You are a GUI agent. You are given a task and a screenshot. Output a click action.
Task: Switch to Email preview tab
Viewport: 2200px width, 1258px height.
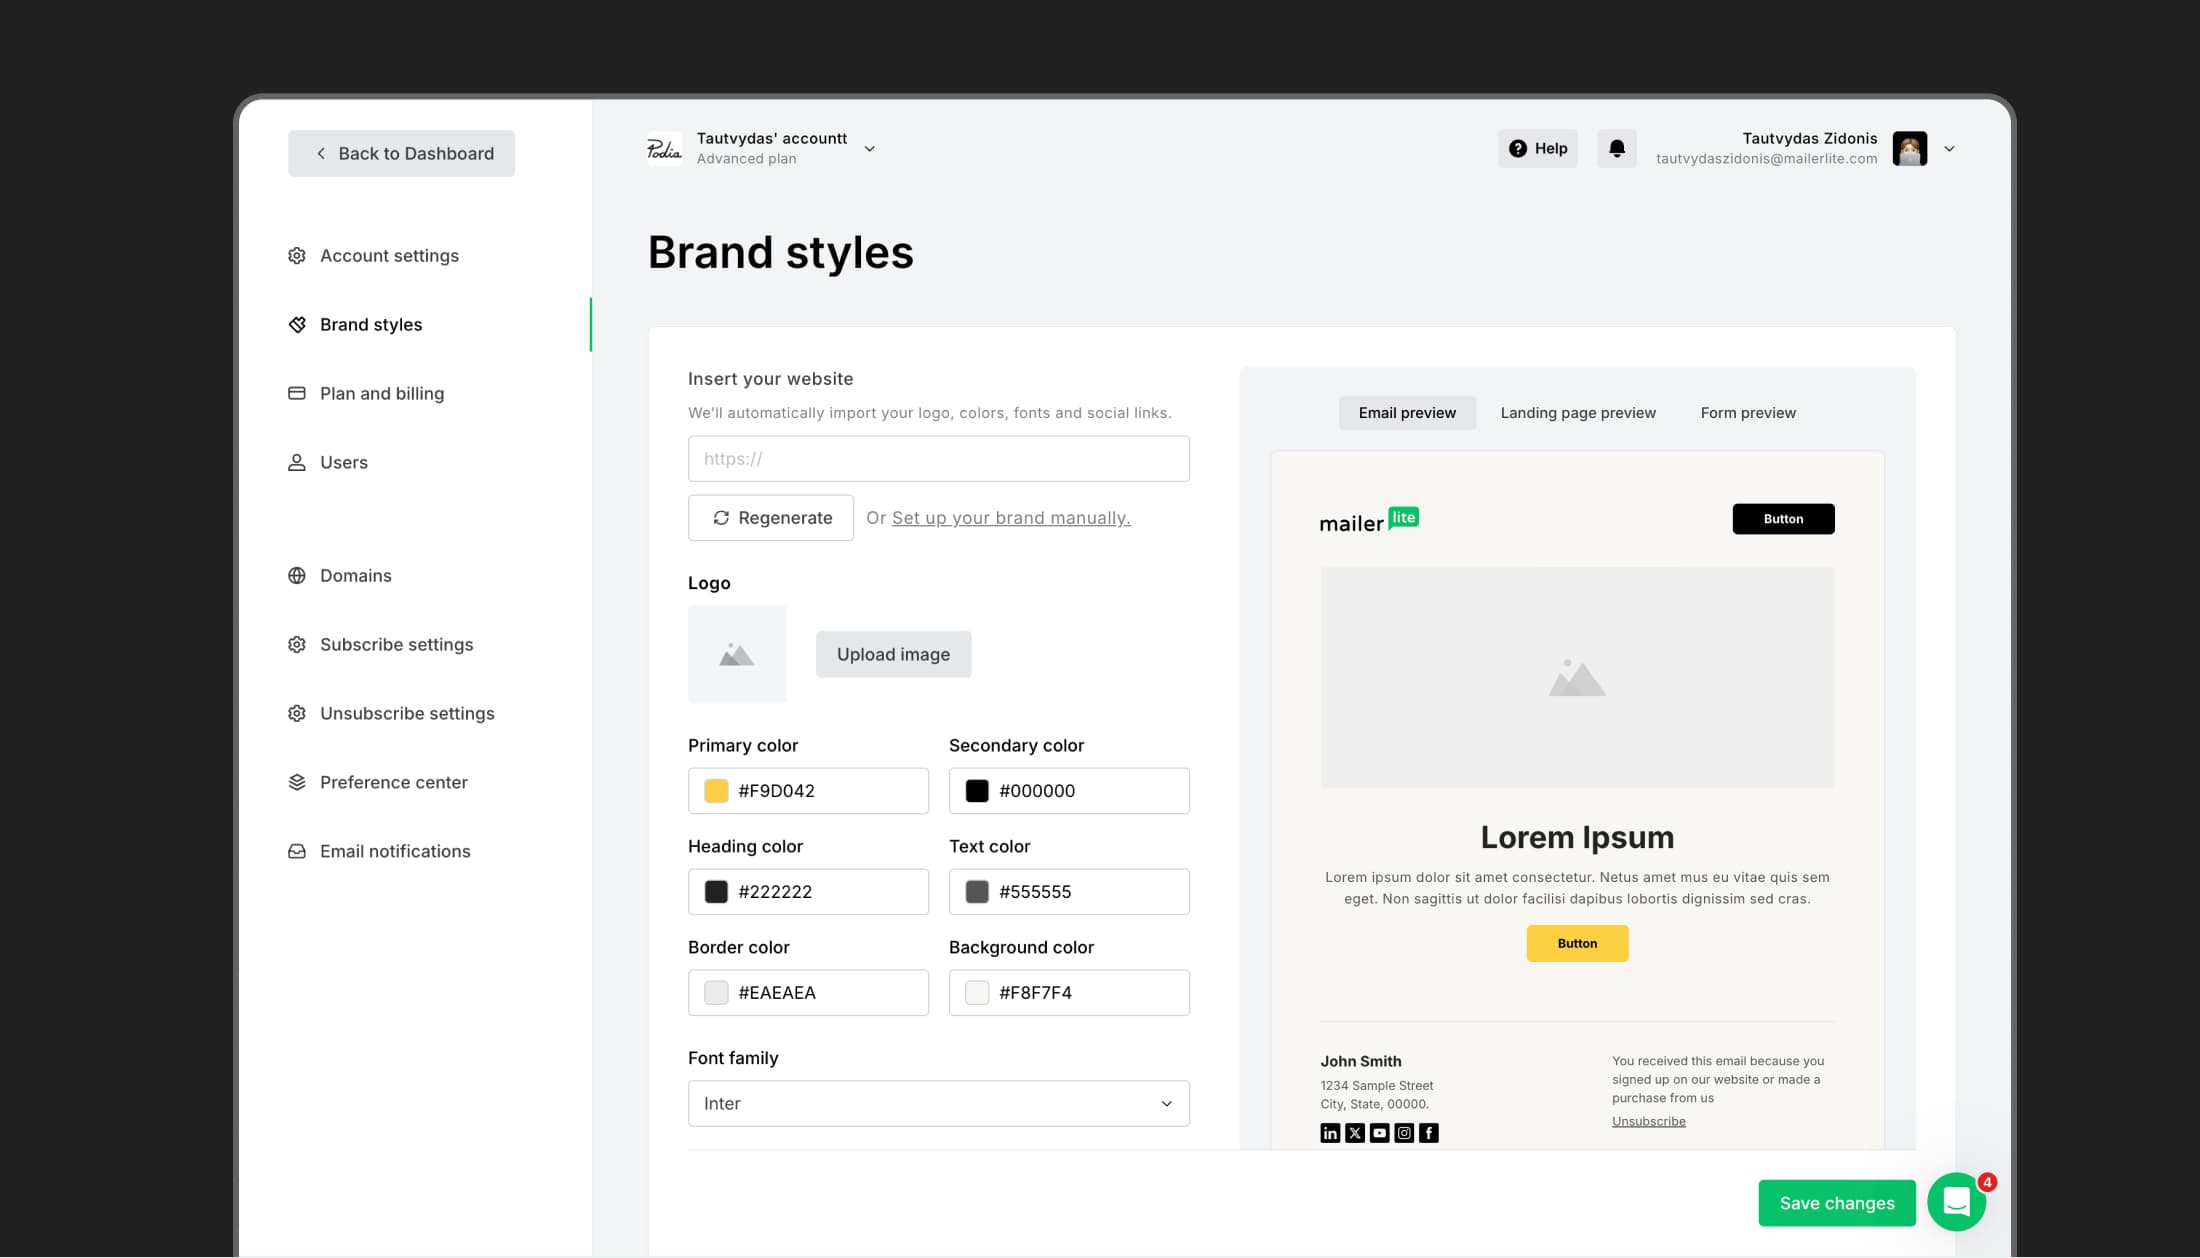point(1407,413)
